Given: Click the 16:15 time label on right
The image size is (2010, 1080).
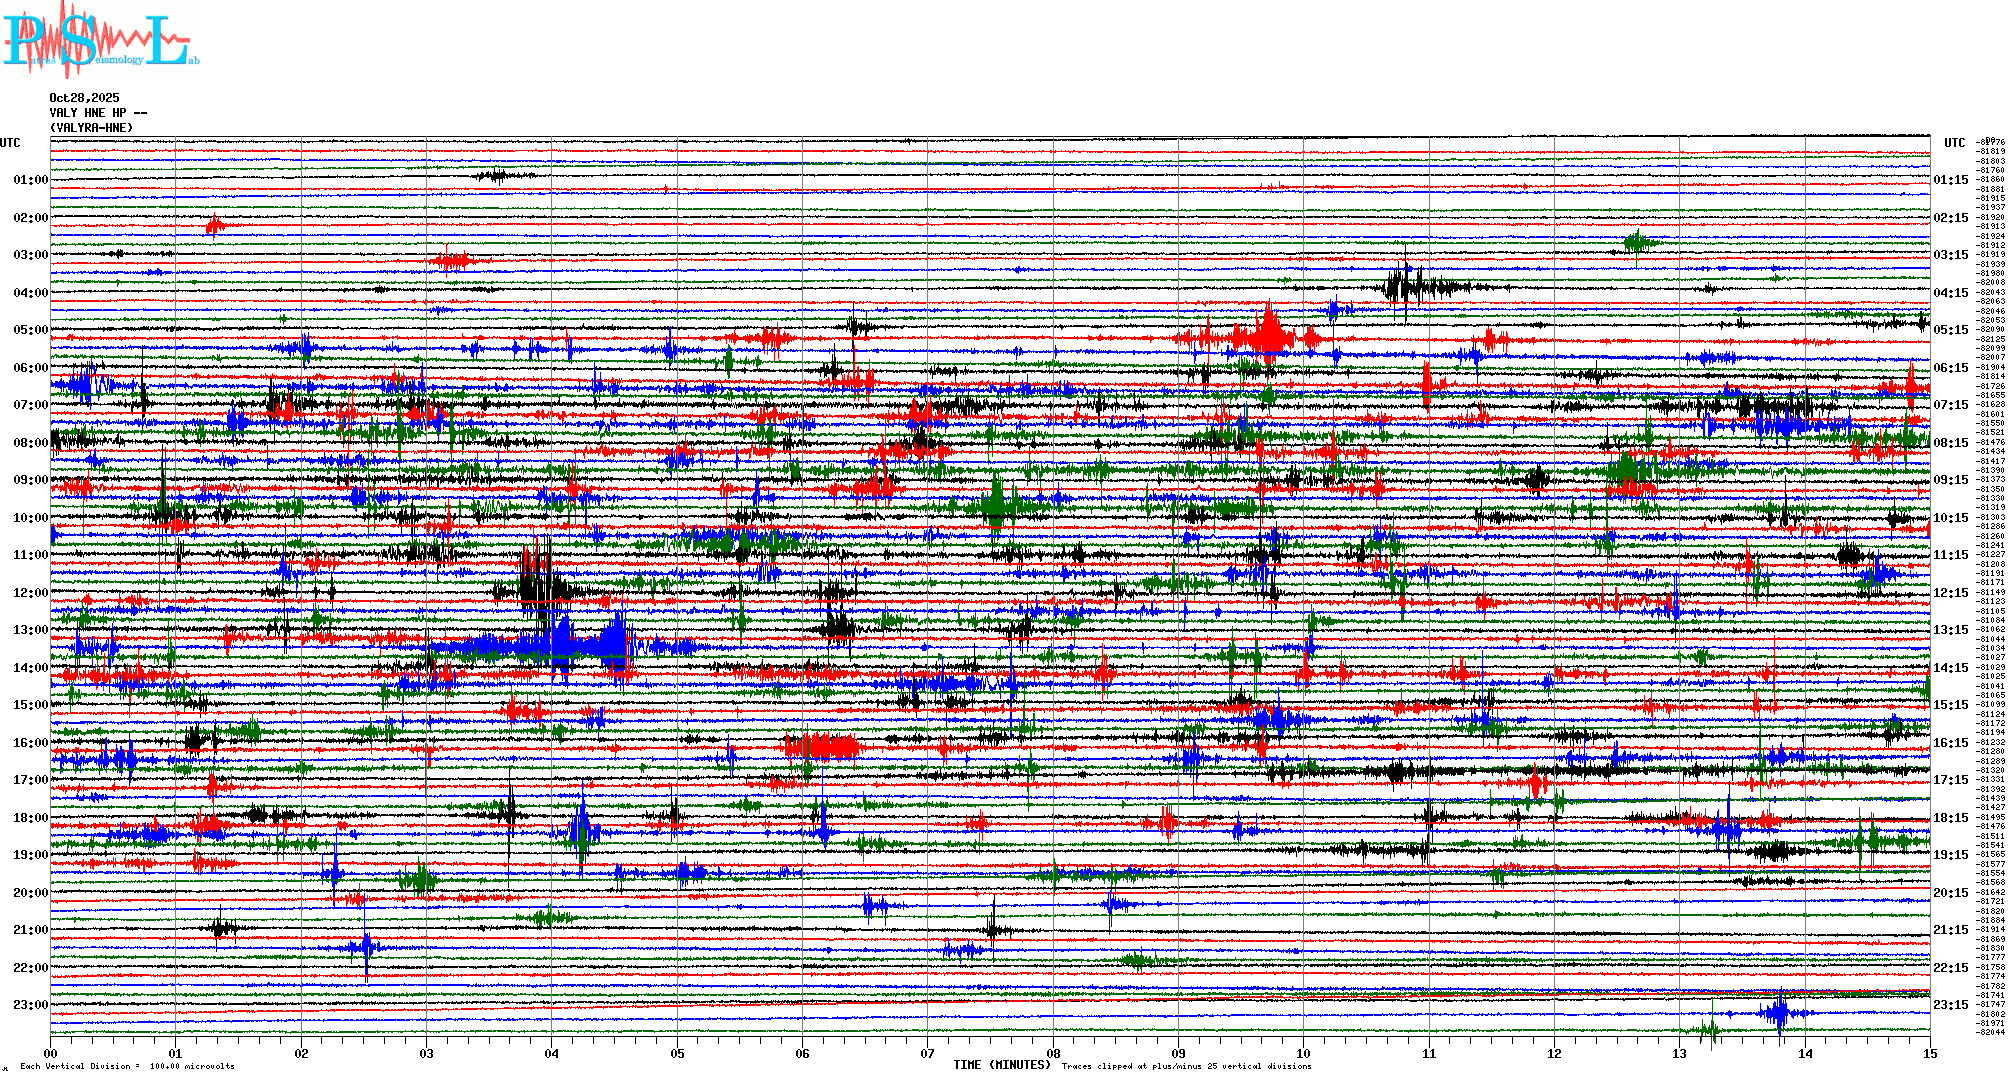Looking at the screenshot, I should 1950,743.
